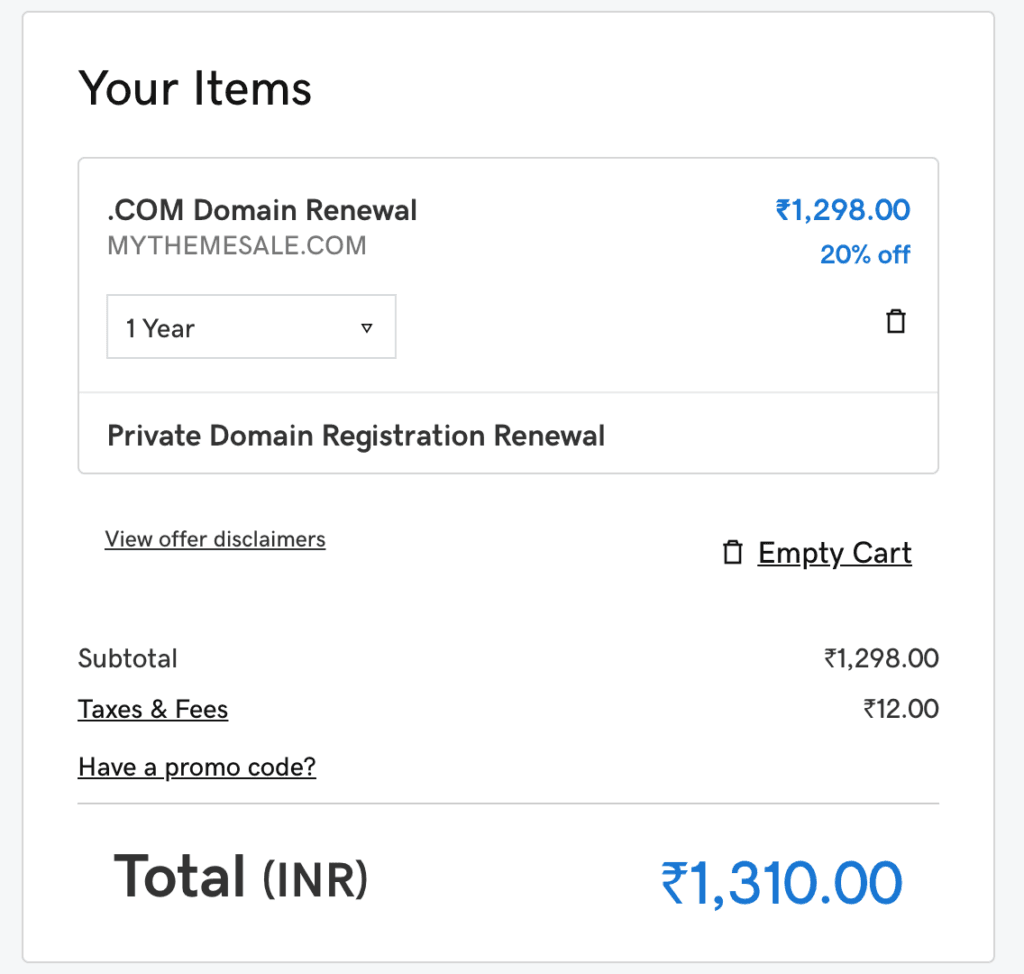
Task: Click the subtotal amount in black text
Action: 881,659
